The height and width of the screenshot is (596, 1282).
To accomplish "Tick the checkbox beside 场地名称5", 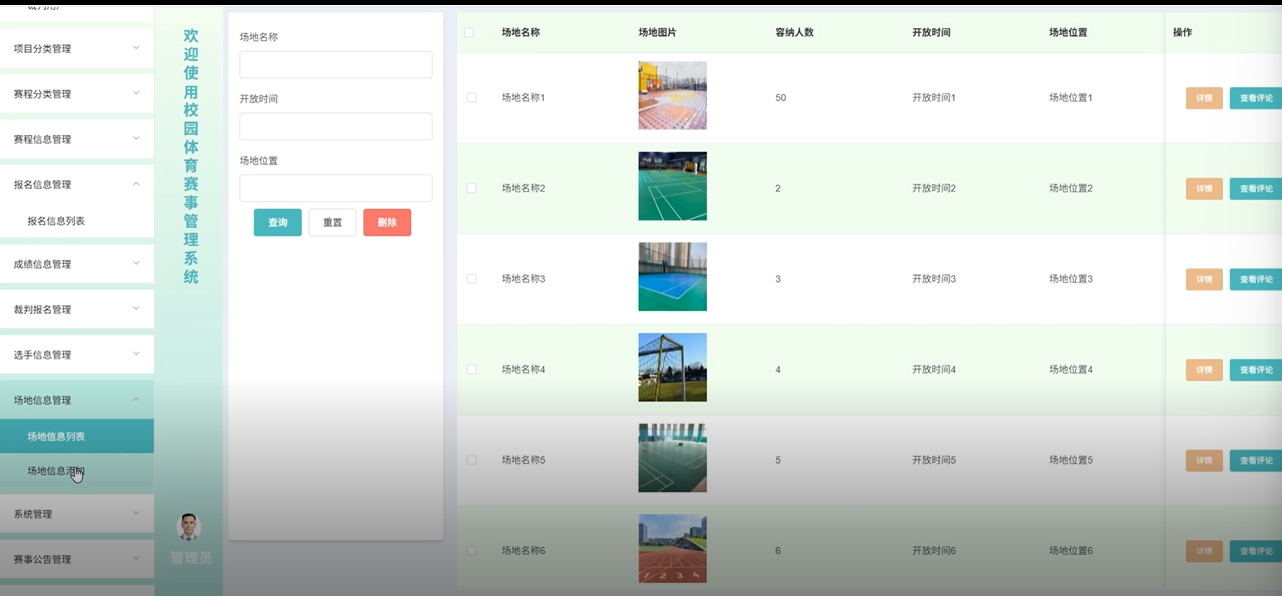I will pos(471,460).
